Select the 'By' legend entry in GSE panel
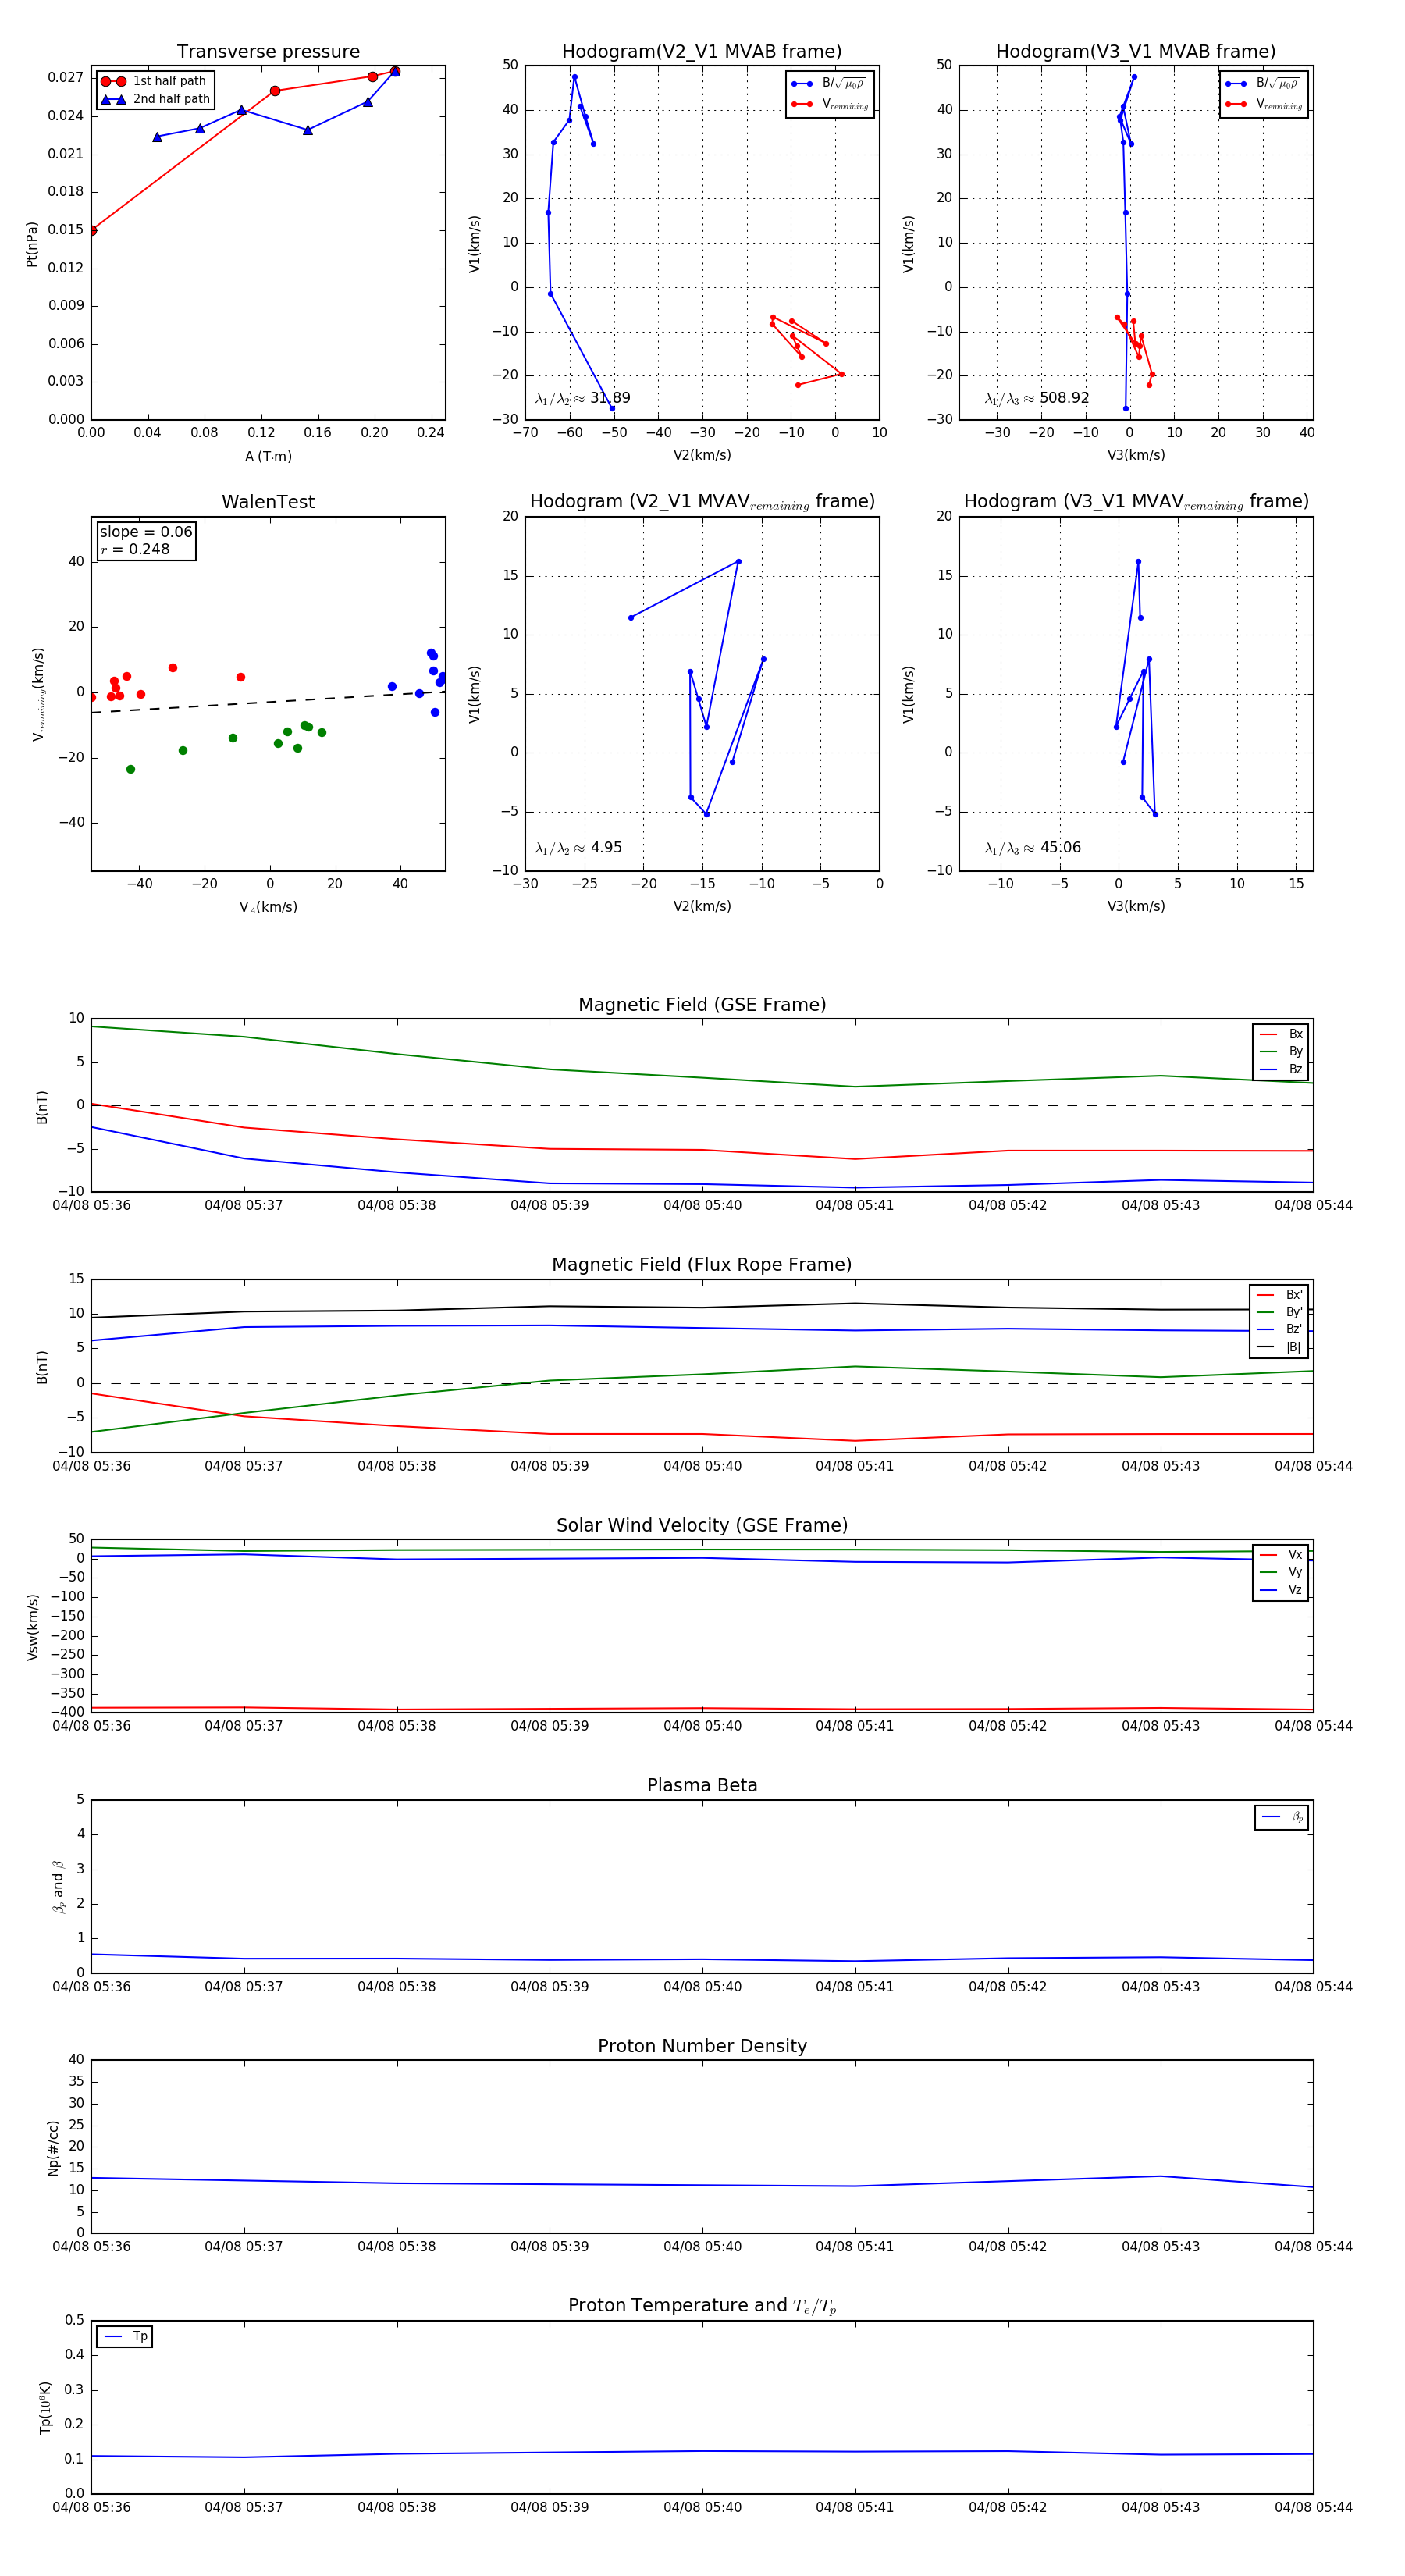Screen dimensions: 1405x2576 1281,1051
